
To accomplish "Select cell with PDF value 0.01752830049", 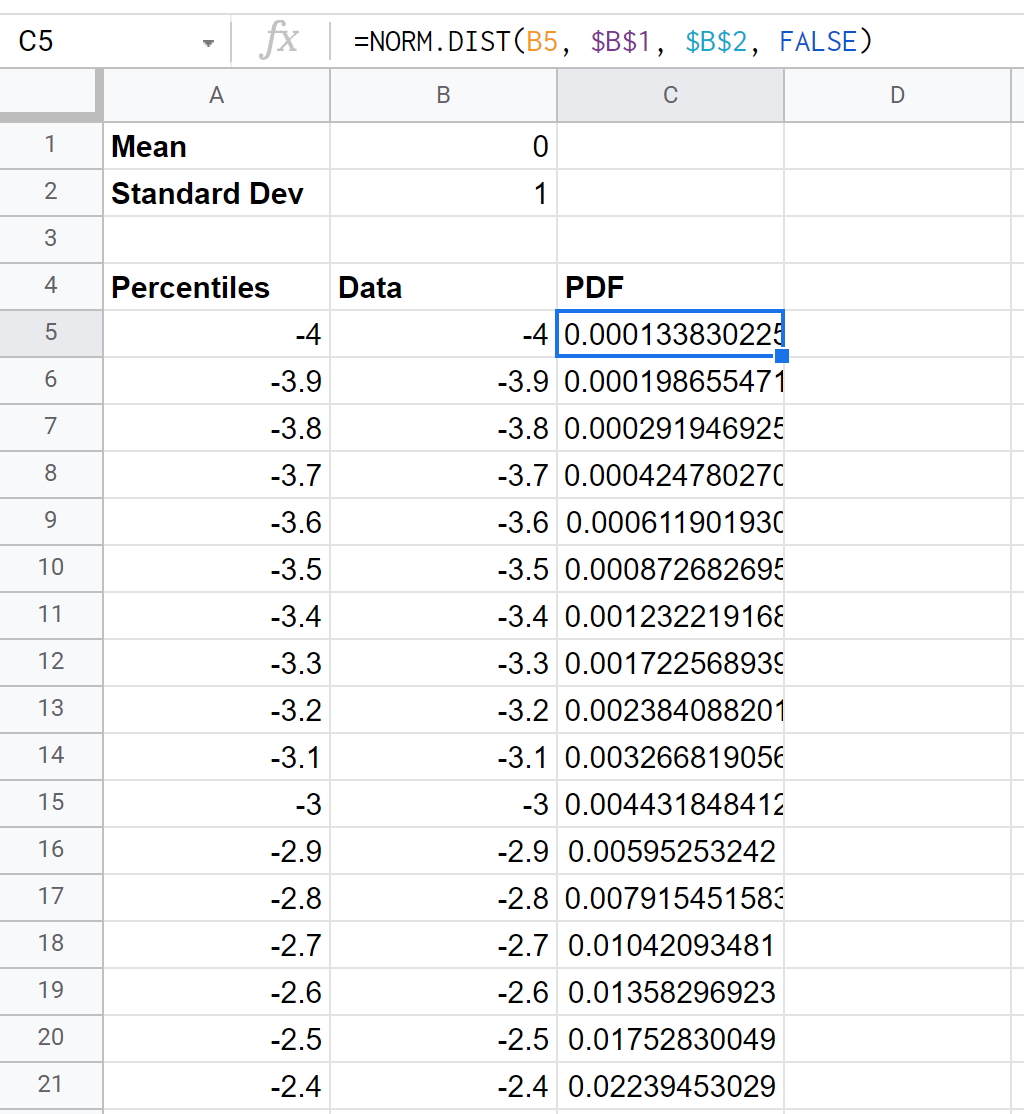I will point(670,1038).
